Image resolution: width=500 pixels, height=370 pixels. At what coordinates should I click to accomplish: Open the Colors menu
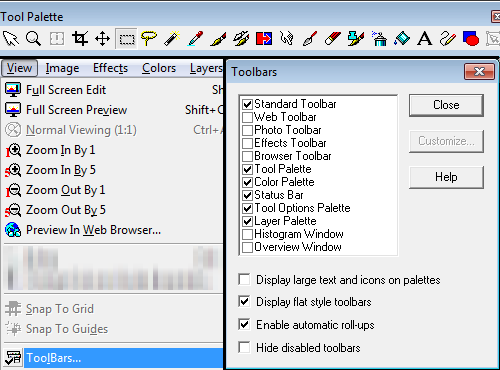click(159, 68)
